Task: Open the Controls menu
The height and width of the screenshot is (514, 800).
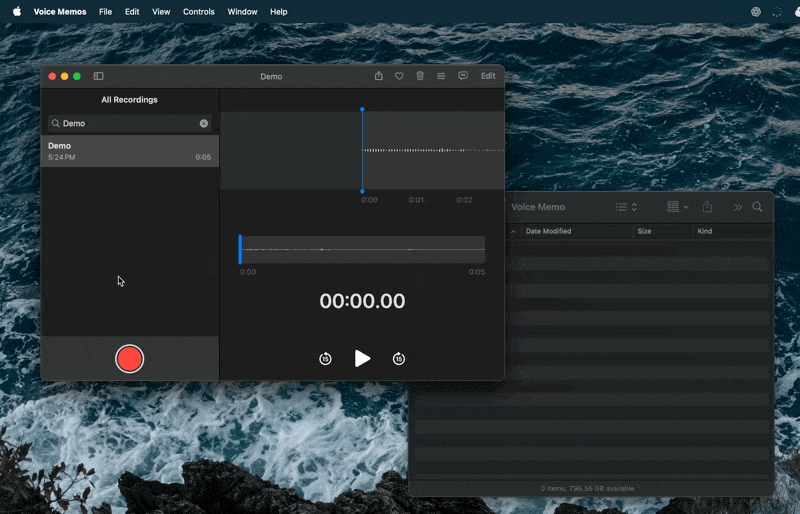Action: click(199, 11)
